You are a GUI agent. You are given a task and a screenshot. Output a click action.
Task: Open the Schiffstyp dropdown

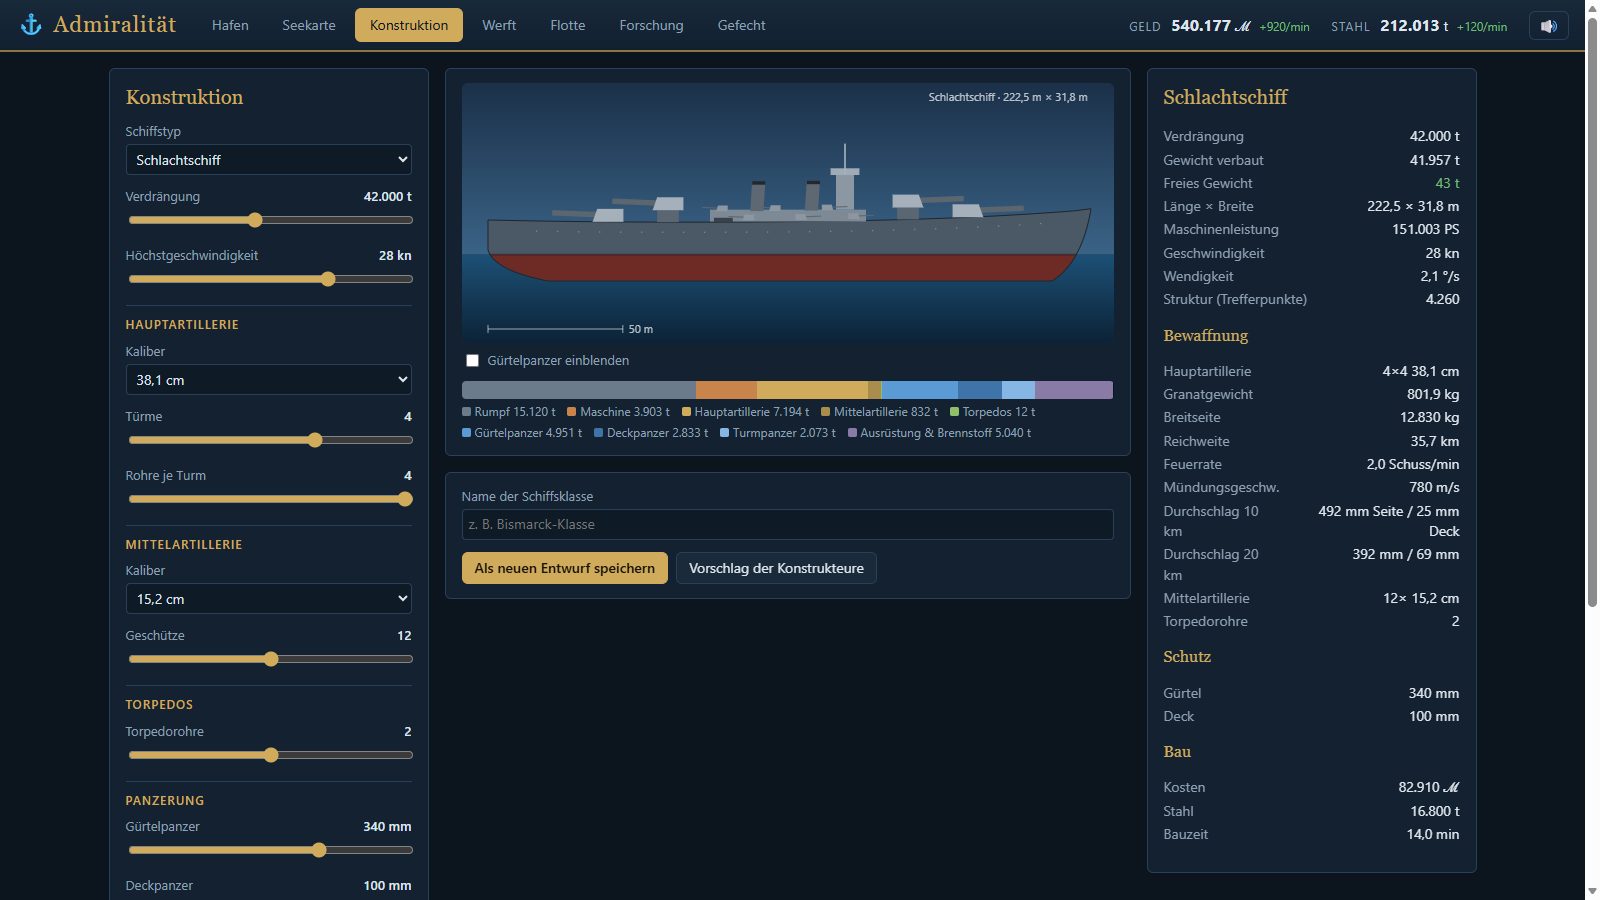tap(268, 160)
